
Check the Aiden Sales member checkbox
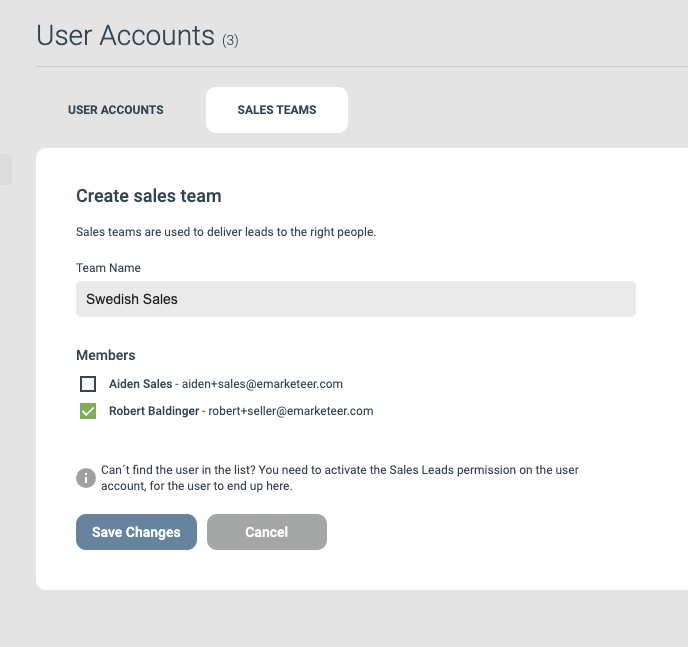click(88, 384)
